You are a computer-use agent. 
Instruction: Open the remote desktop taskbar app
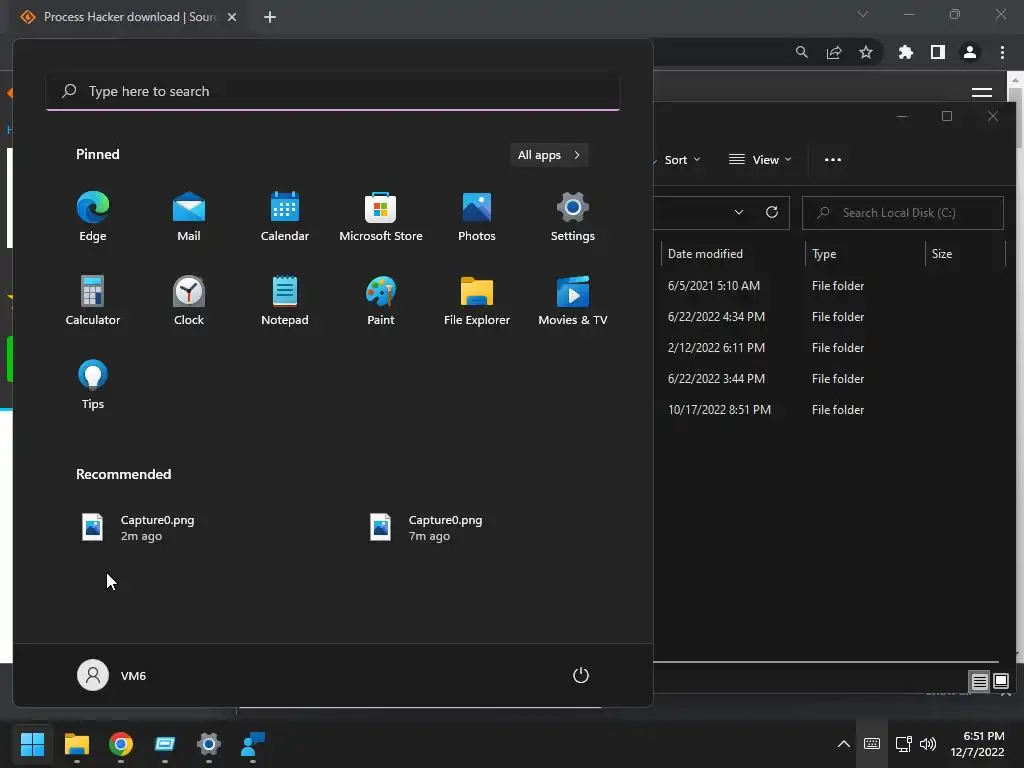tap(165, 744)
